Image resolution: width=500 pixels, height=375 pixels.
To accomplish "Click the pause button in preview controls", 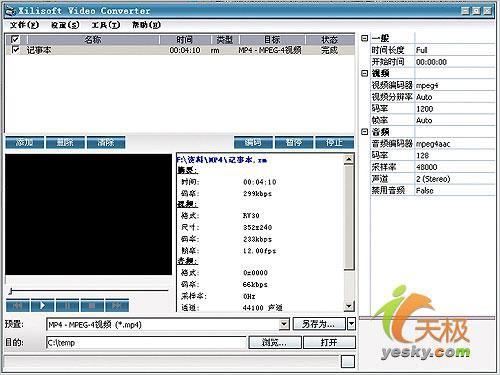I will coord(67,305).
